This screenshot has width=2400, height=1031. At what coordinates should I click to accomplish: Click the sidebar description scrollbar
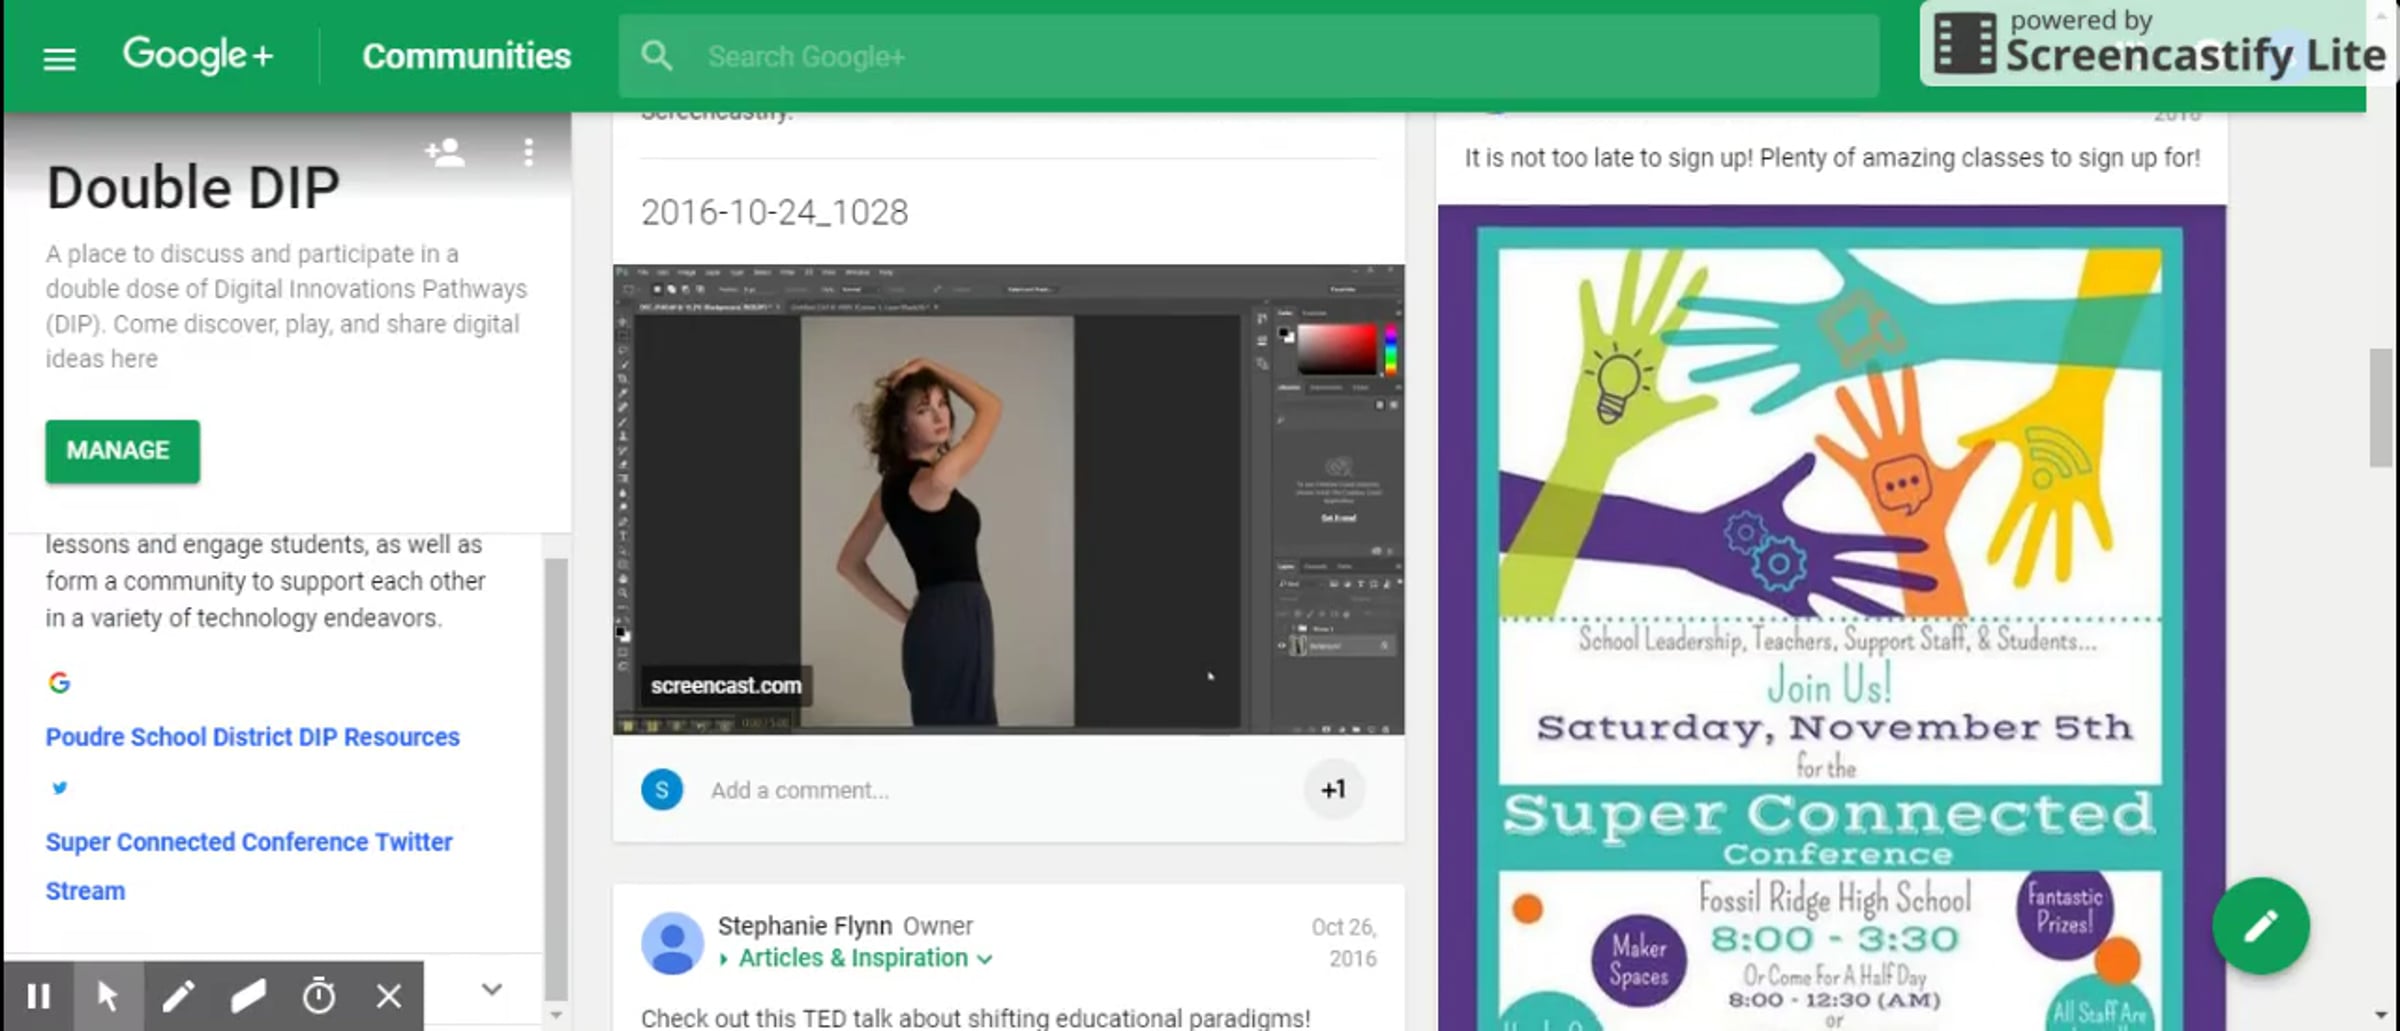point(556,778)
